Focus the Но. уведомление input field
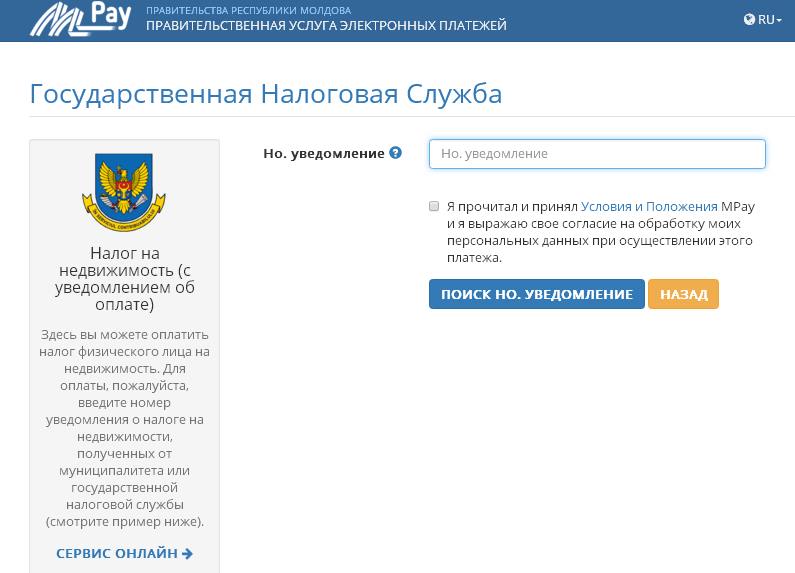The width and height of the screenshot is (795, 573). (x=597, y=154)
